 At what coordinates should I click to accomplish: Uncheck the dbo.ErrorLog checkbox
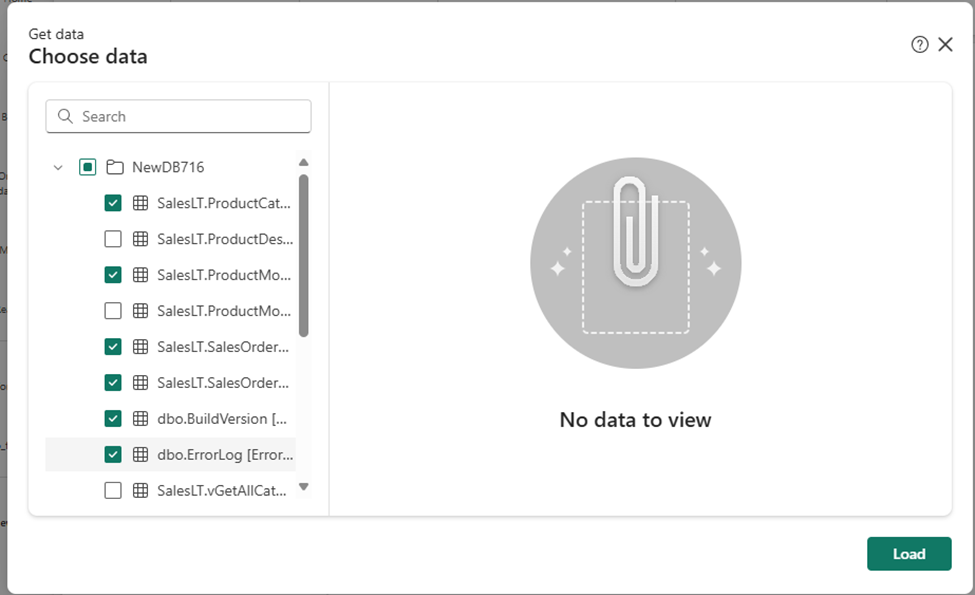(x=113, y=454)
